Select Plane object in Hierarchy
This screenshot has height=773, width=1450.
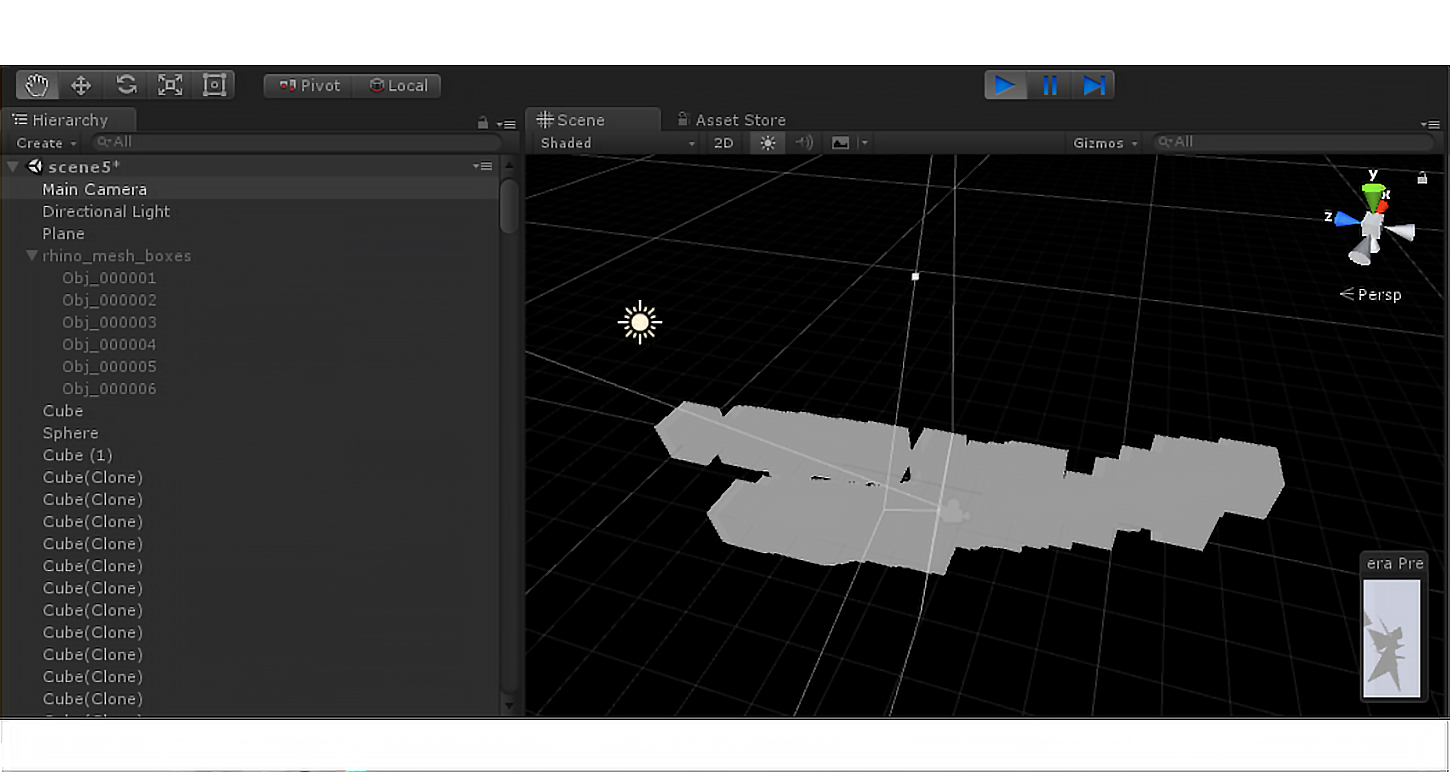(63, 233)
